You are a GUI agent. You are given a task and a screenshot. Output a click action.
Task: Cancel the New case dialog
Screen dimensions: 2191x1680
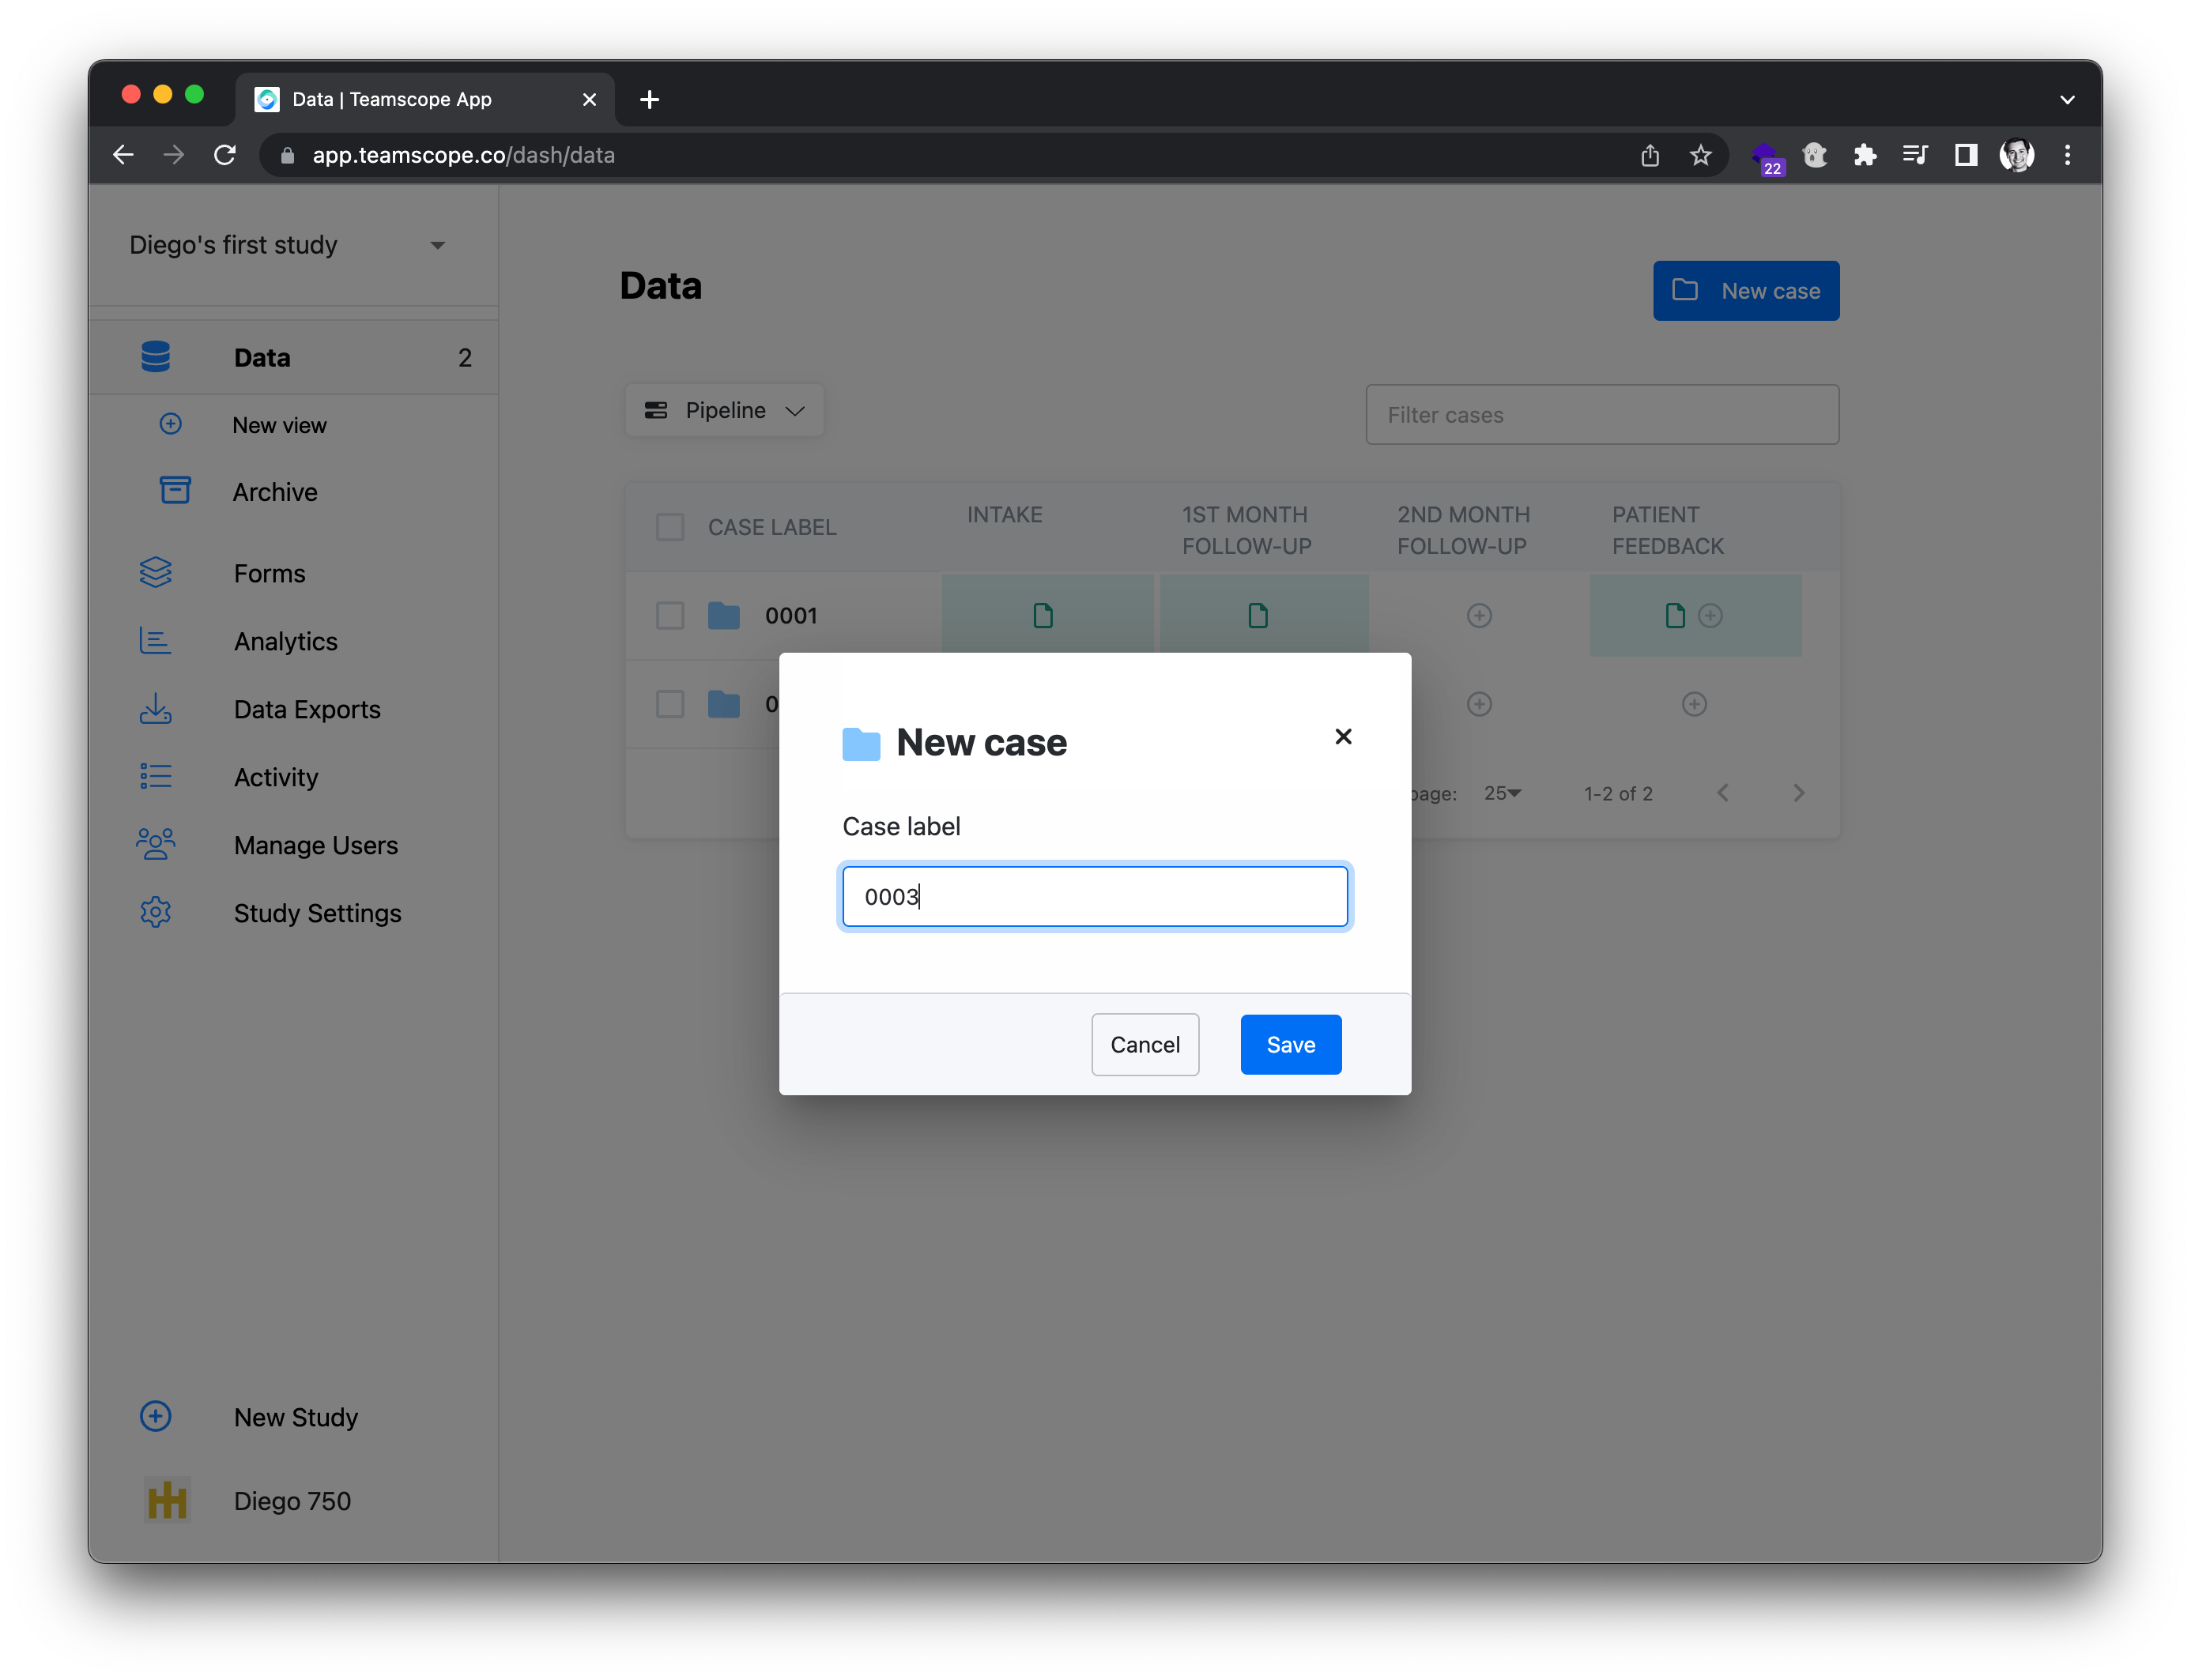[1144, 1045]
